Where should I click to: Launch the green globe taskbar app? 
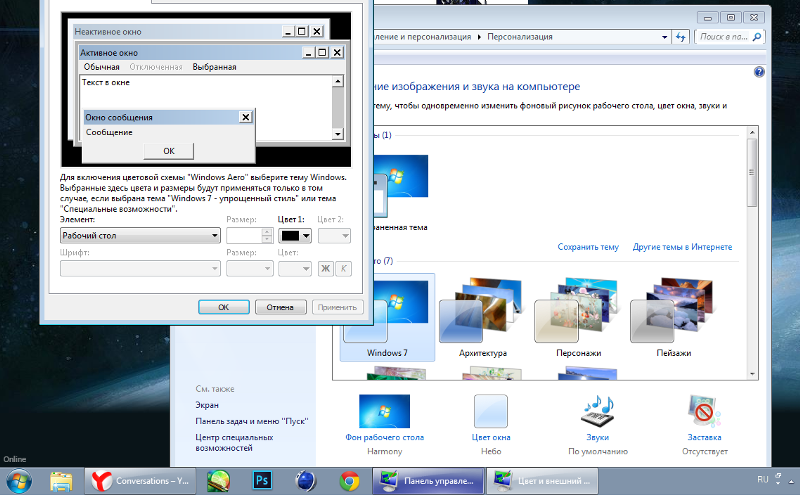coord(218,481)
